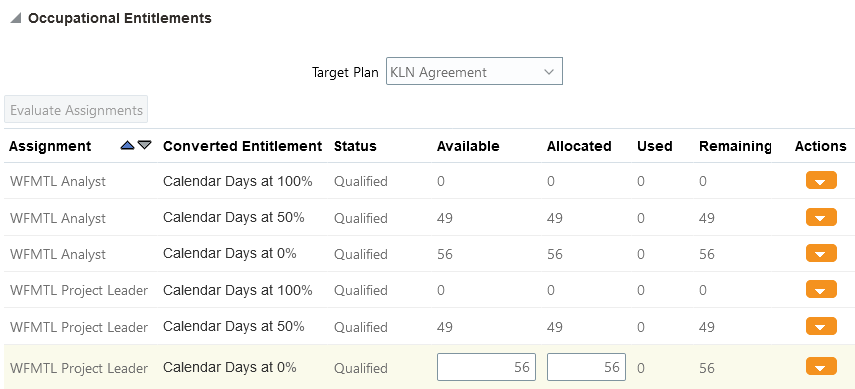Image resolution: width=855 pixels, height=389 pixels.
Task: Open the Target Plan dropdown
Action: [474, 71]
